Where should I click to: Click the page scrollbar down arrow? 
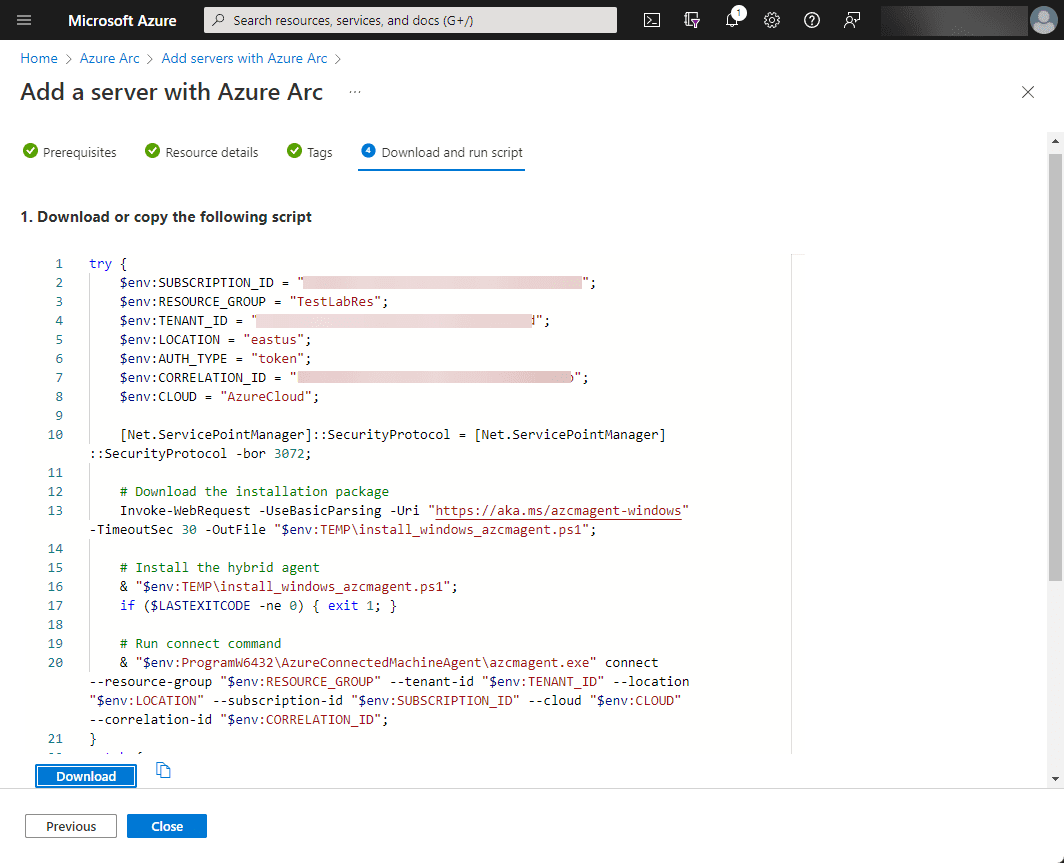point(1055,779)
